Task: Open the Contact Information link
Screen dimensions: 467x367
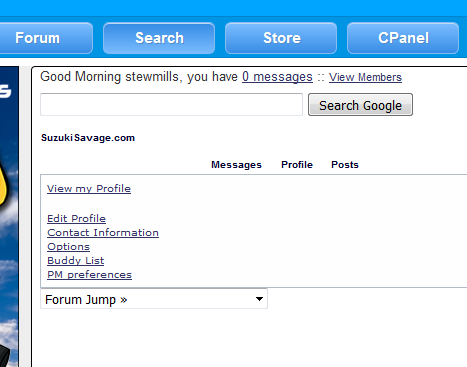Action: (x=103, y=233)
